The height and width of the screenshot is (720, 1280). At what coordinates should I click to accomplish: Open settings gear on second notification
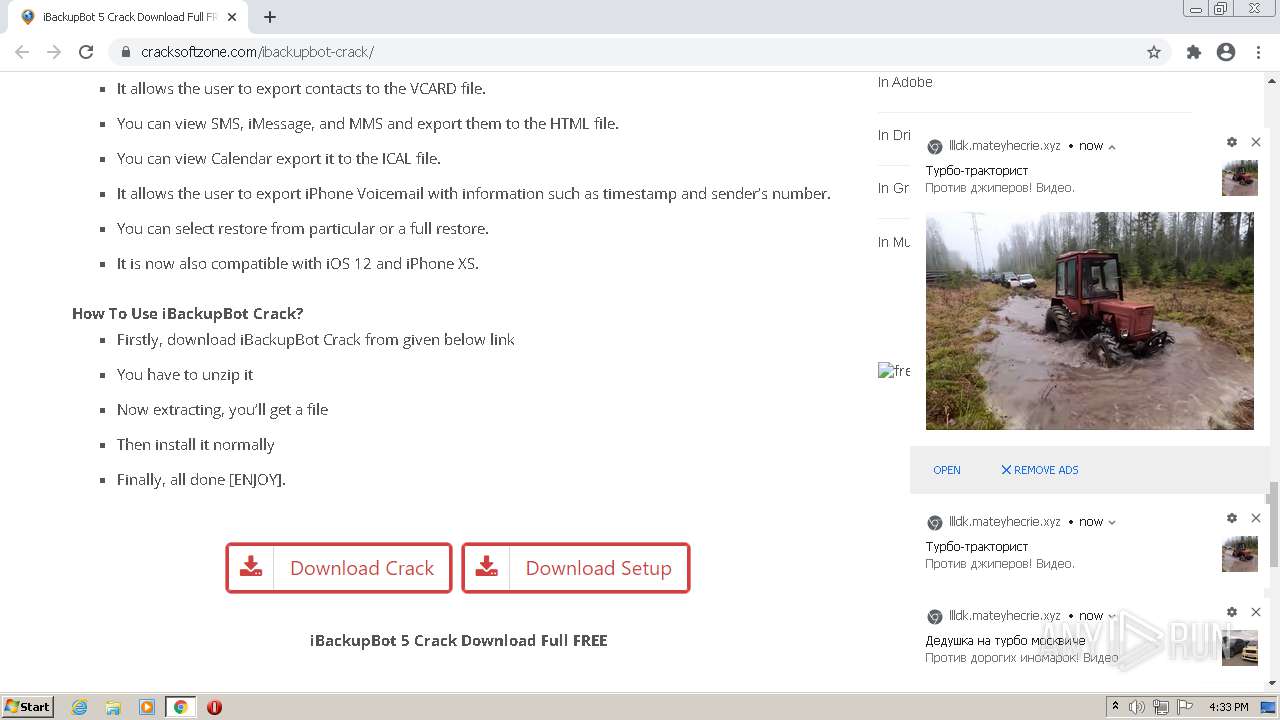point(1232,519)
